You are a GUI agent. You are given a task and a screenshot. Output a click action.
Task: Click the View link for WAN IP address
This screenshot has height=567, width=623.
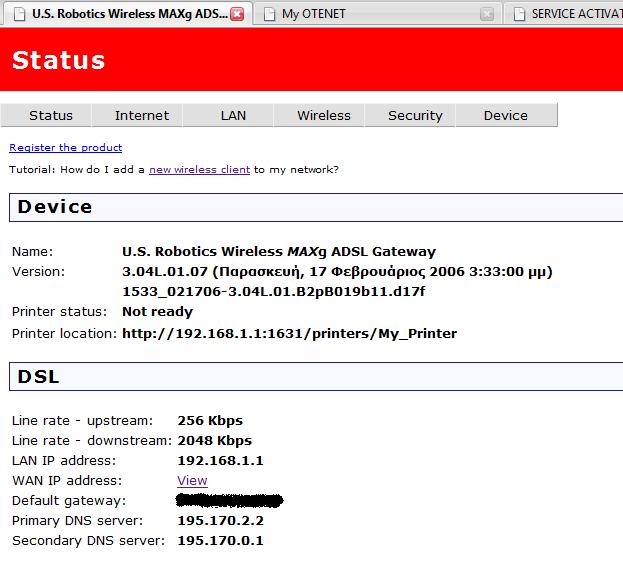point(192,481)
